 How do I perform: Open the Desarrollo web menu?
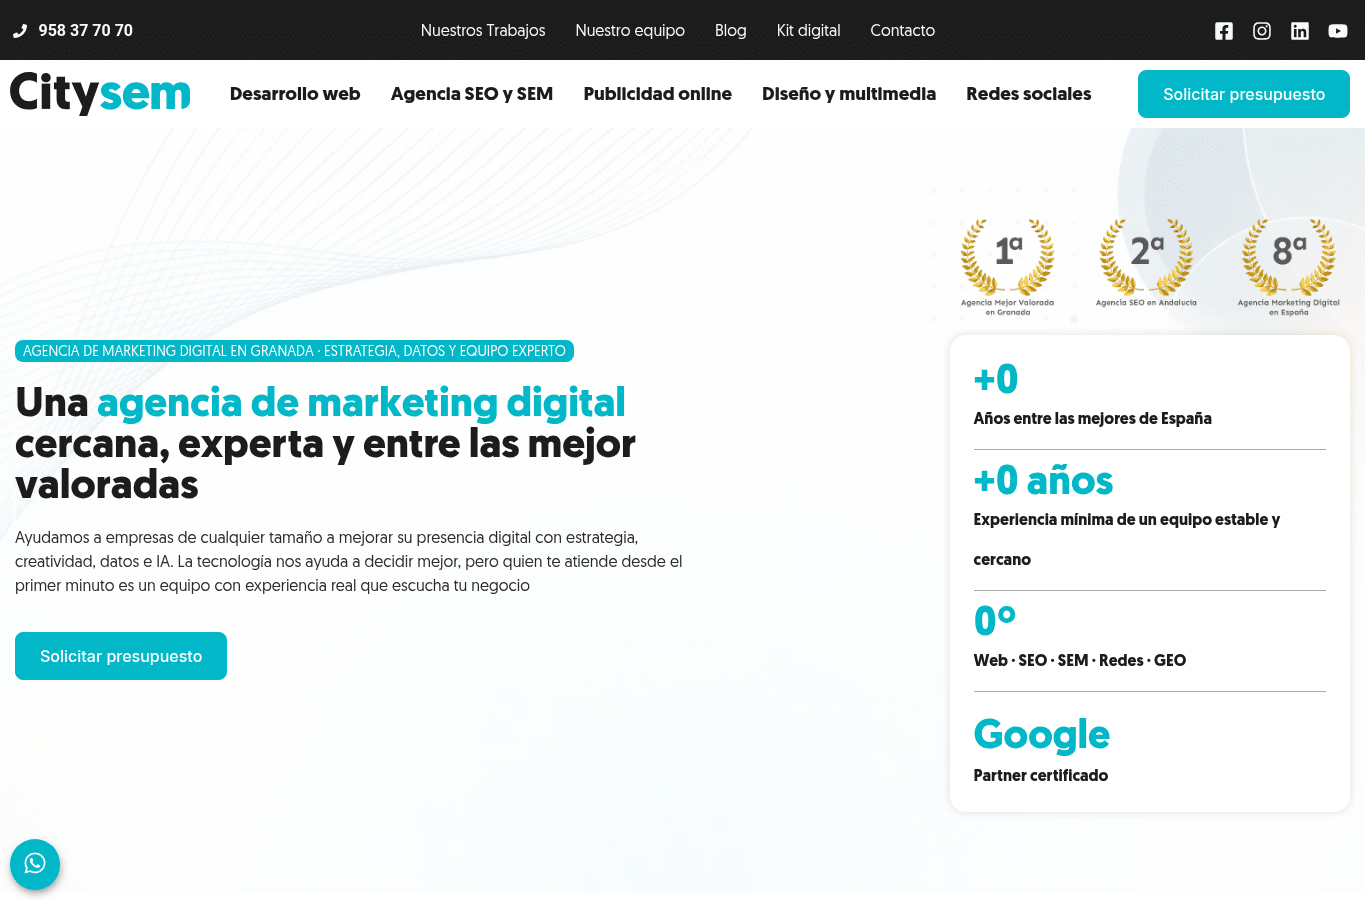[295, 94]
